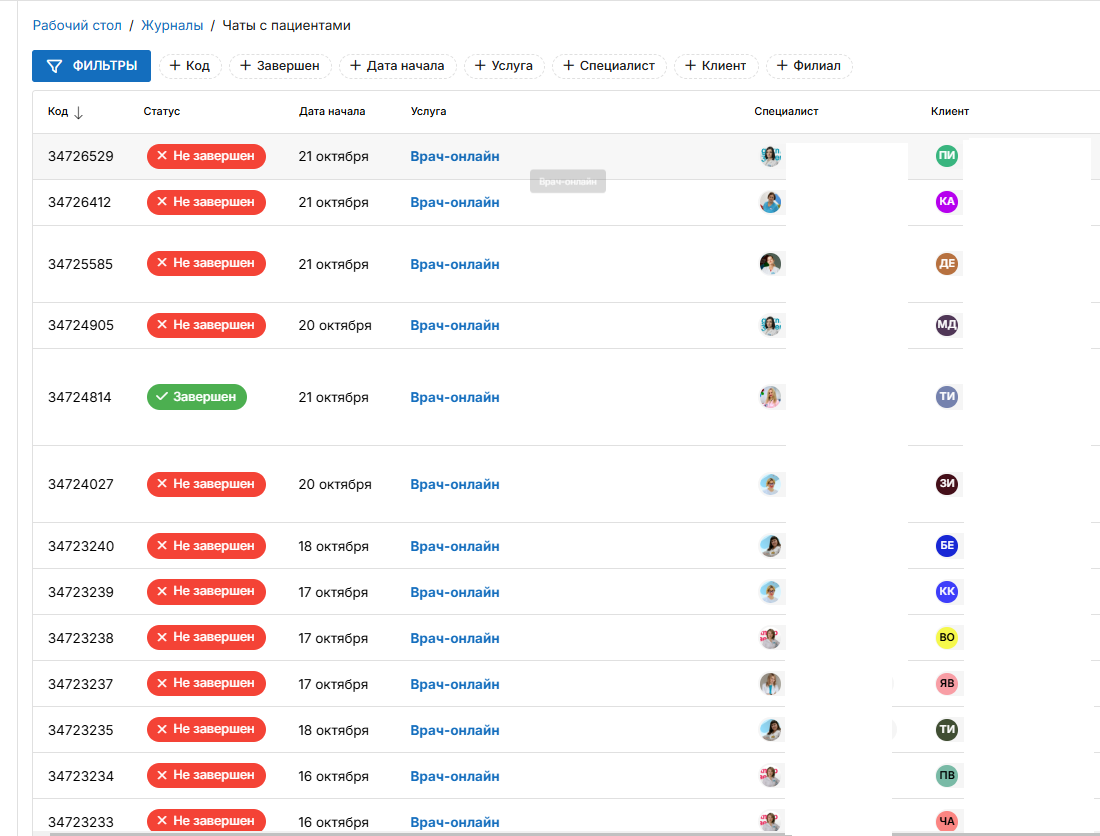Viewport: 1100px width, 836px height.
Task: Add the Завершен filter chip
Action: pyautogui.click(x=279, y=66)
